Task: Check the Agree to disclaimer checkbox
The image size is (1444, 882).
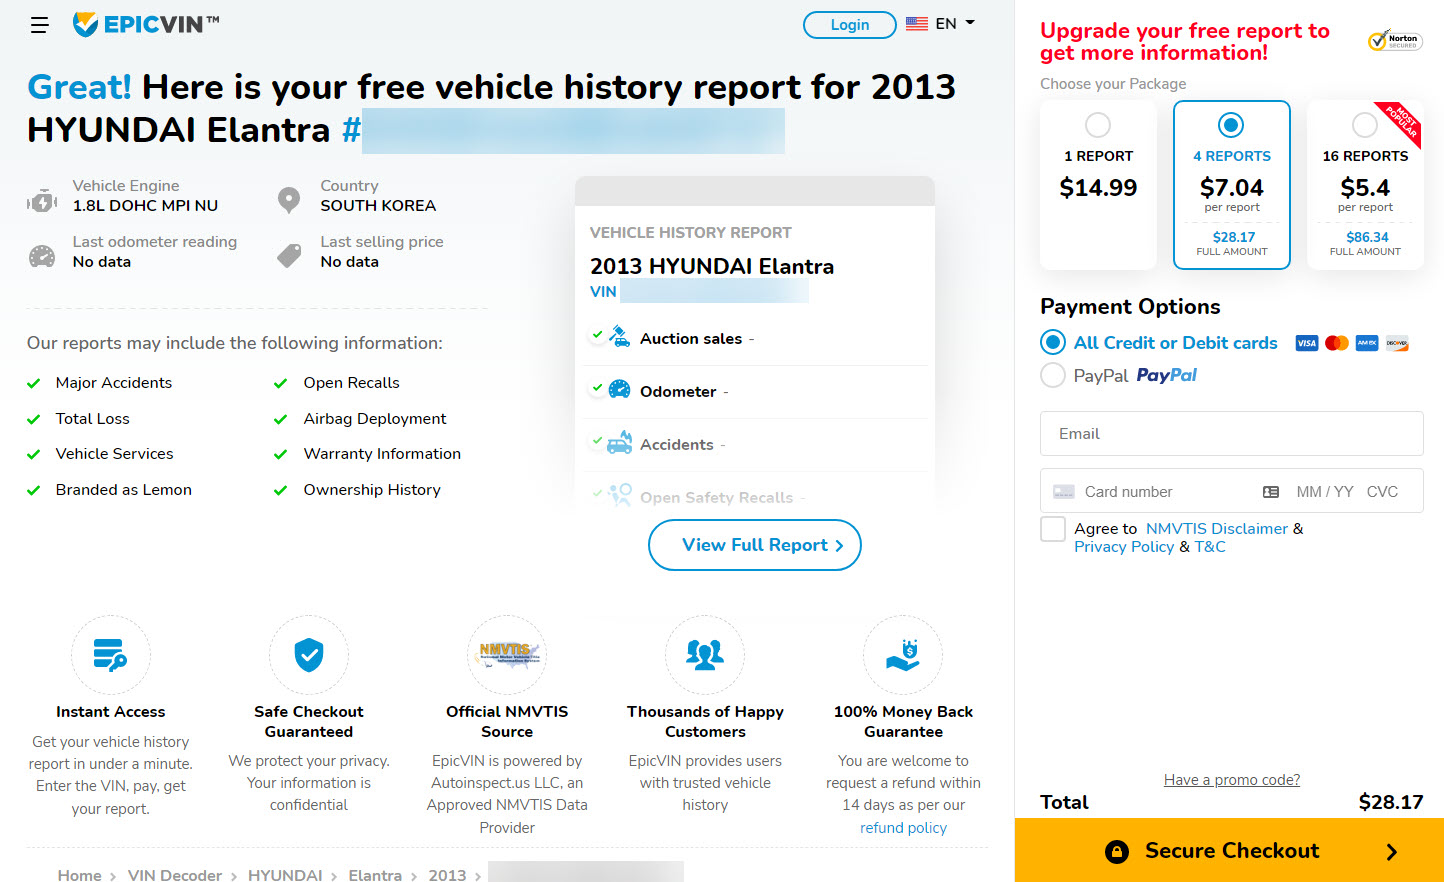Action: [x=1053, y=528]
